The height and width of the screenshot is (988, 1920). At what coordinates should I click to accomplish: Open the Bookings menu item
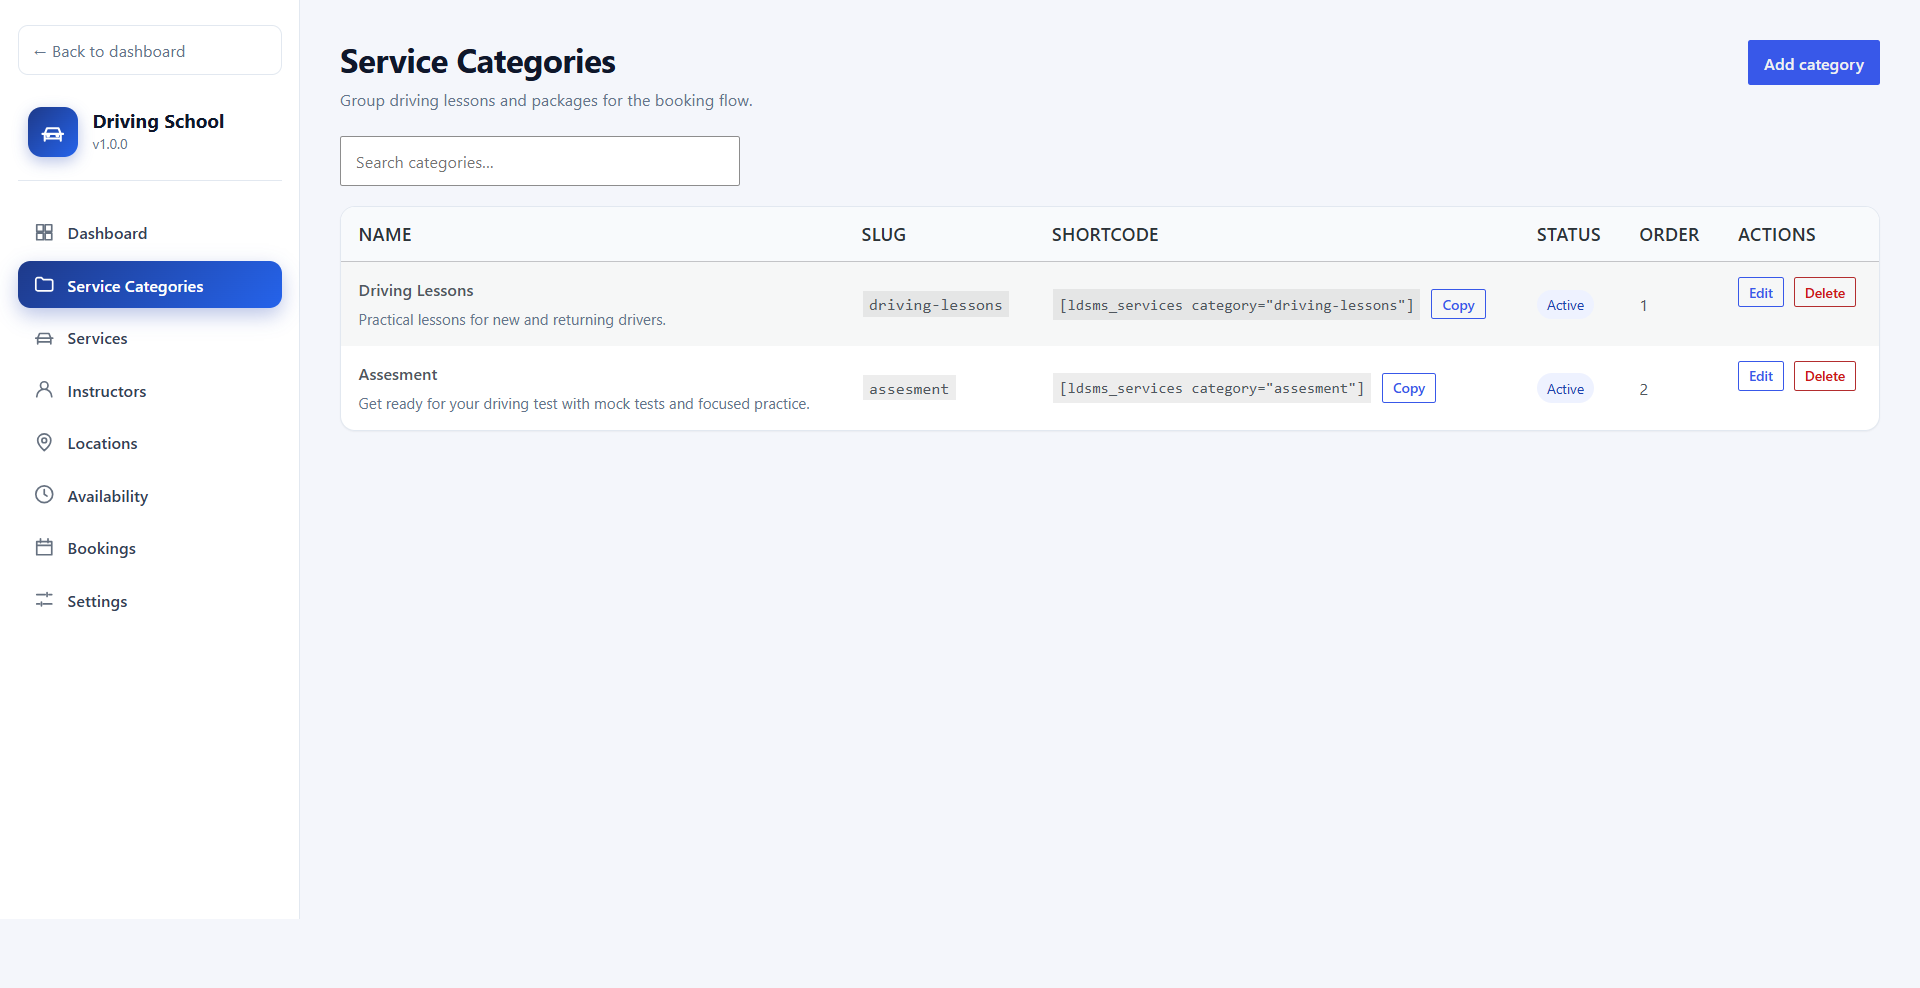tap(150, 548)
